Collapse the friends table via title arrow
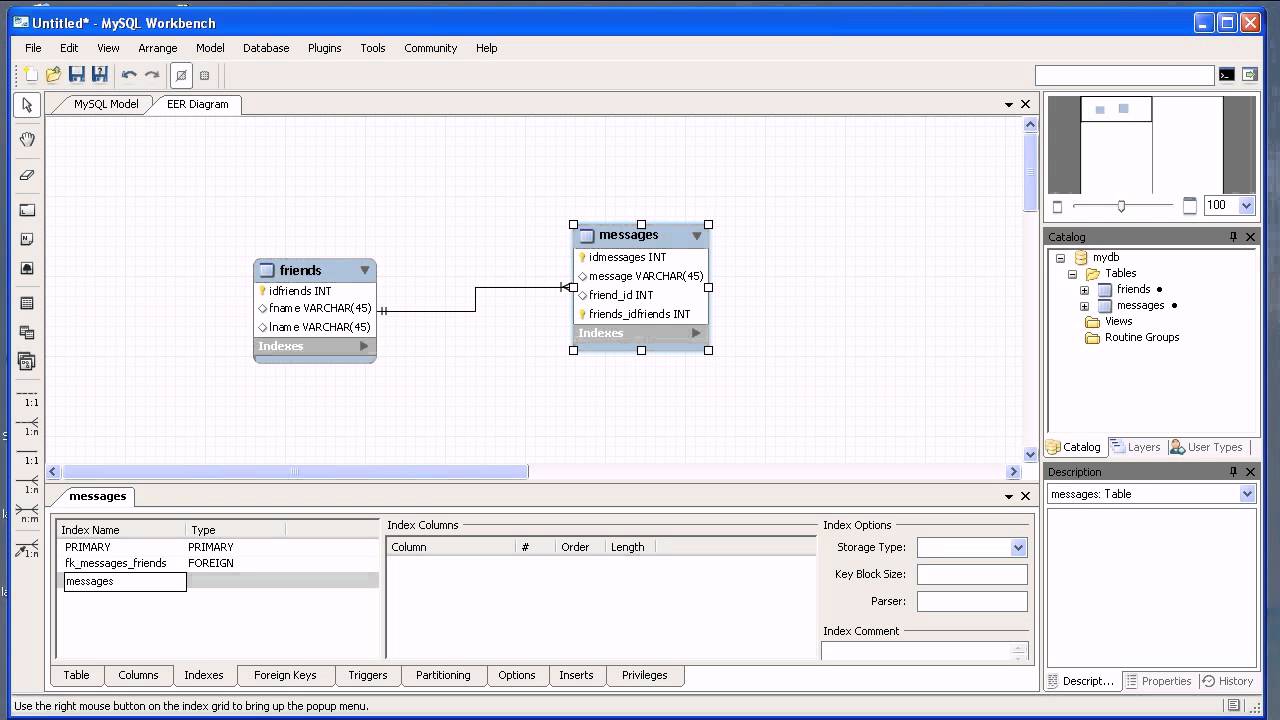Screen dimensions: 1280x720 [x=365, y=270]
